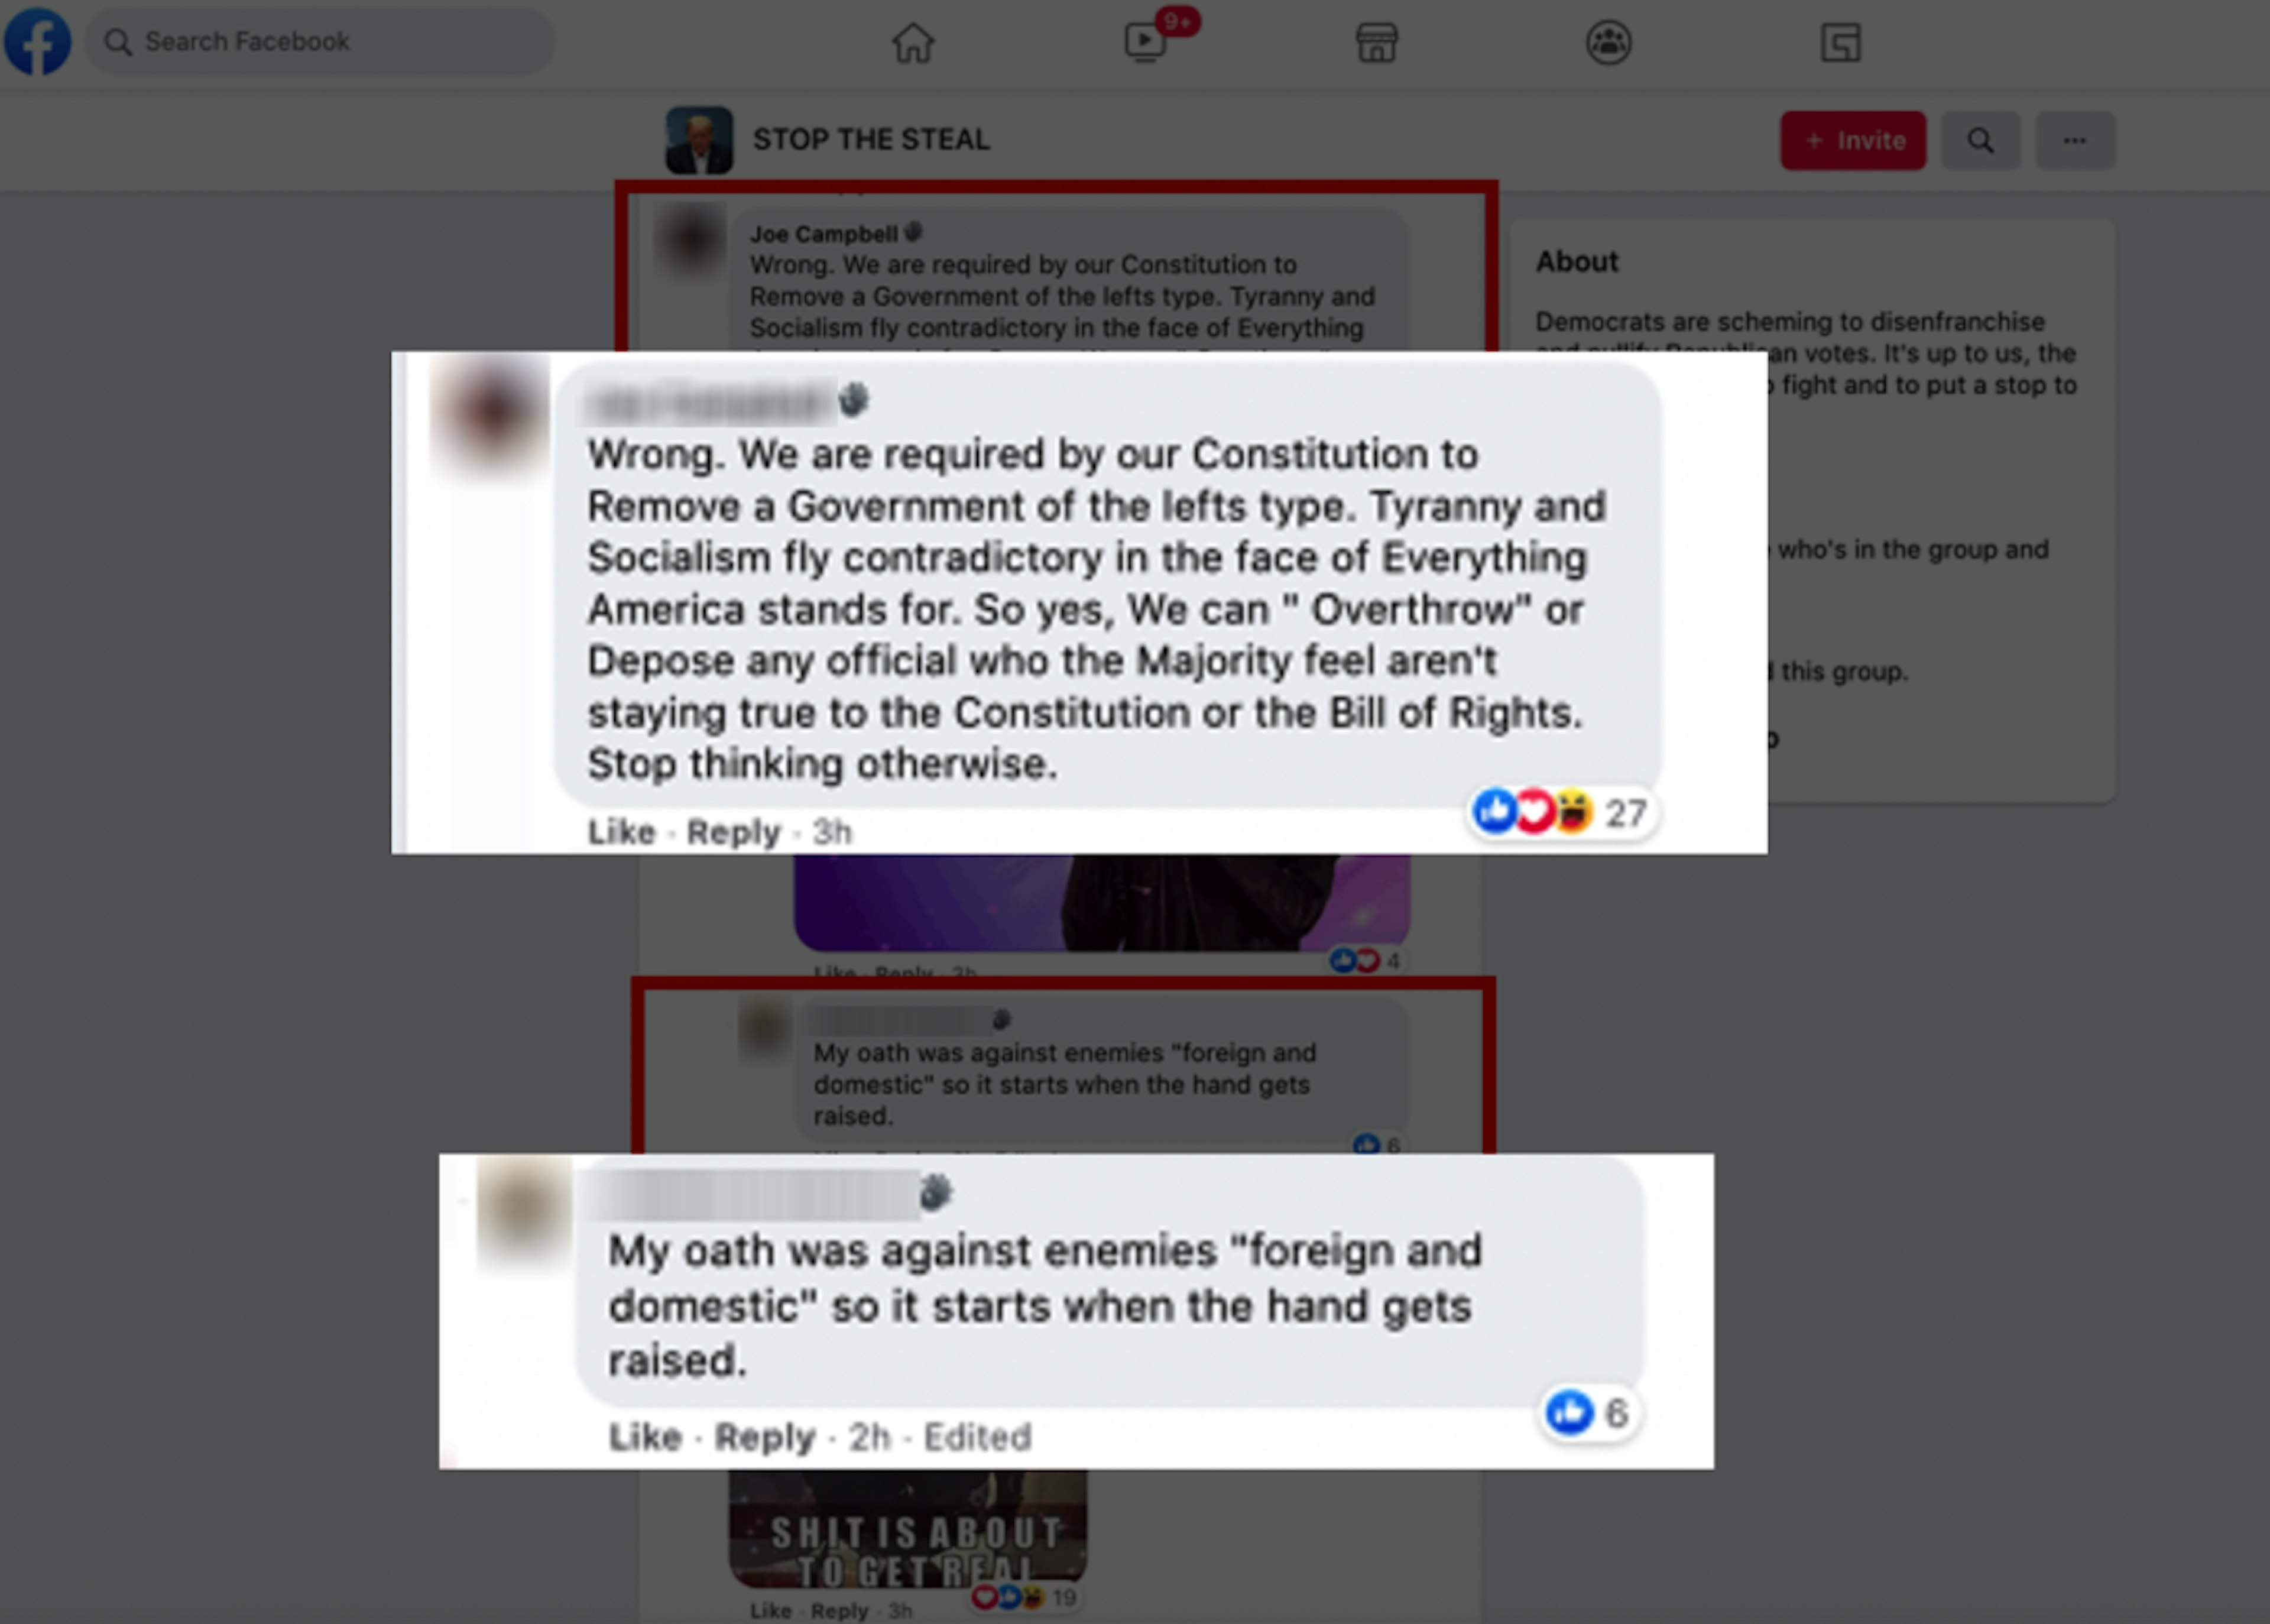Open the Facebook logo home link
Image resolution: width=2270 pixels, height=1624 pixels.
click(x=38, y=41)
